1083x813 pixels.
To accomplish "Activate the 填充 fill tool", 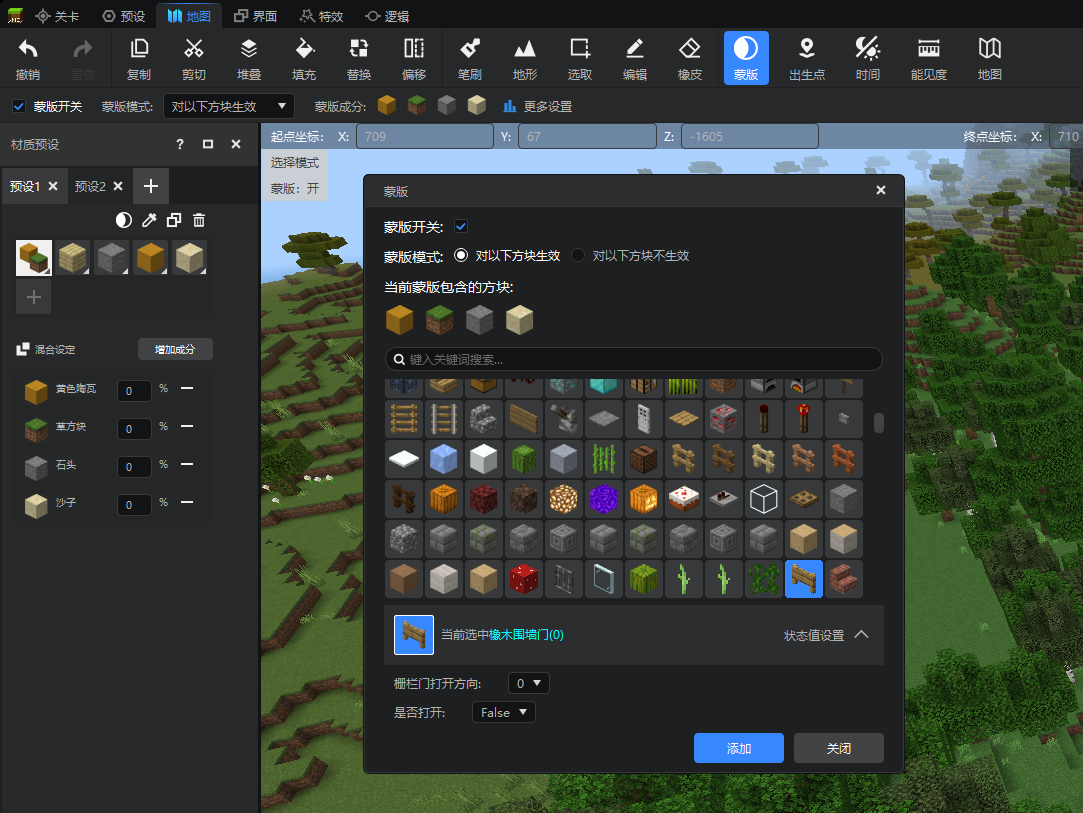I will (304, 58).
